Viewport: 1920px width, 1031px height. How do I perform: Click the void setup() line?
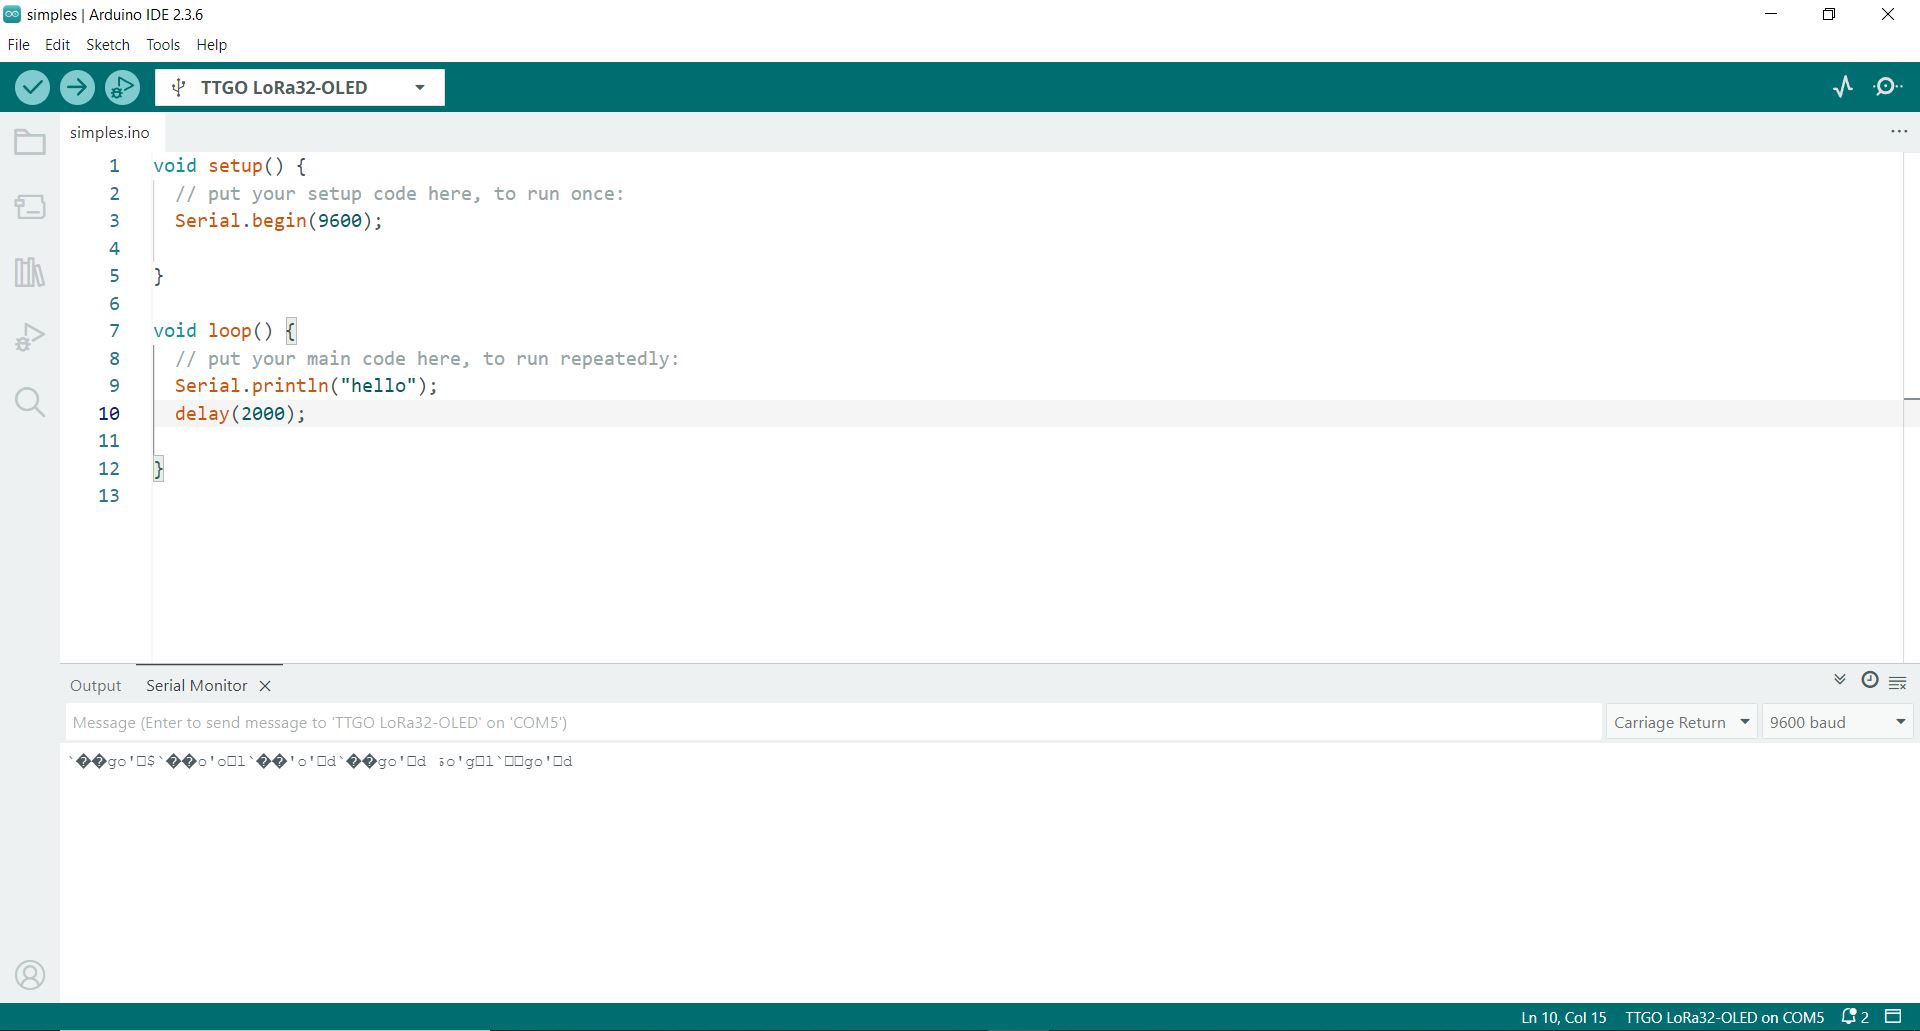coord(230,166)
